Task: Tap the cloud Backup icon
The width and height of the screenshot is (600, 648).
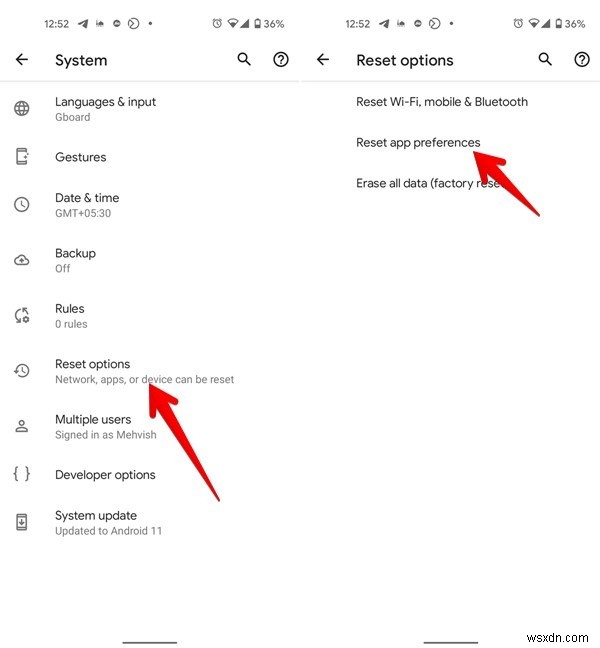Action: click(22, 260)
